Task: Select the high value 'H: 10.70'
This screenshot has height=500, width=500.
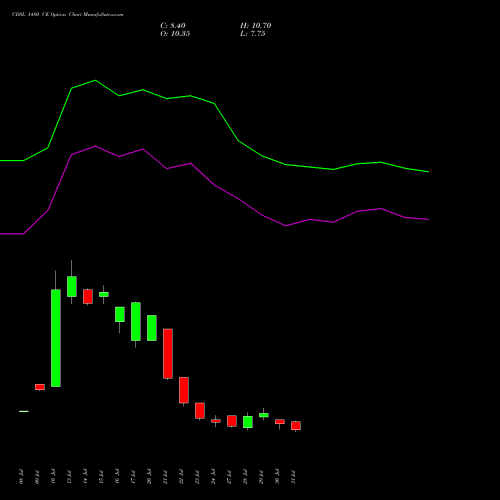Action: (255, 26)
